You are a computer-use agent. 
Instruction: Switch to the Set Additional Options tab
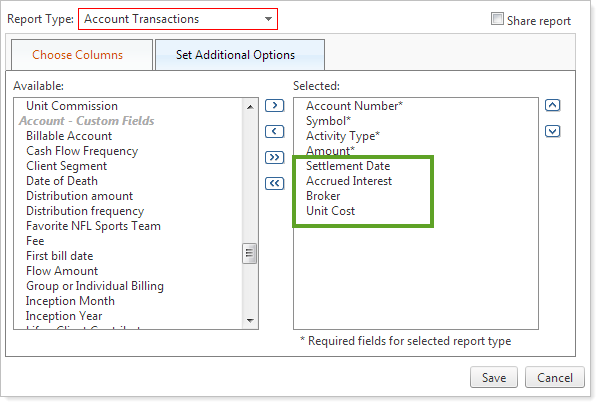click(235, 55)
